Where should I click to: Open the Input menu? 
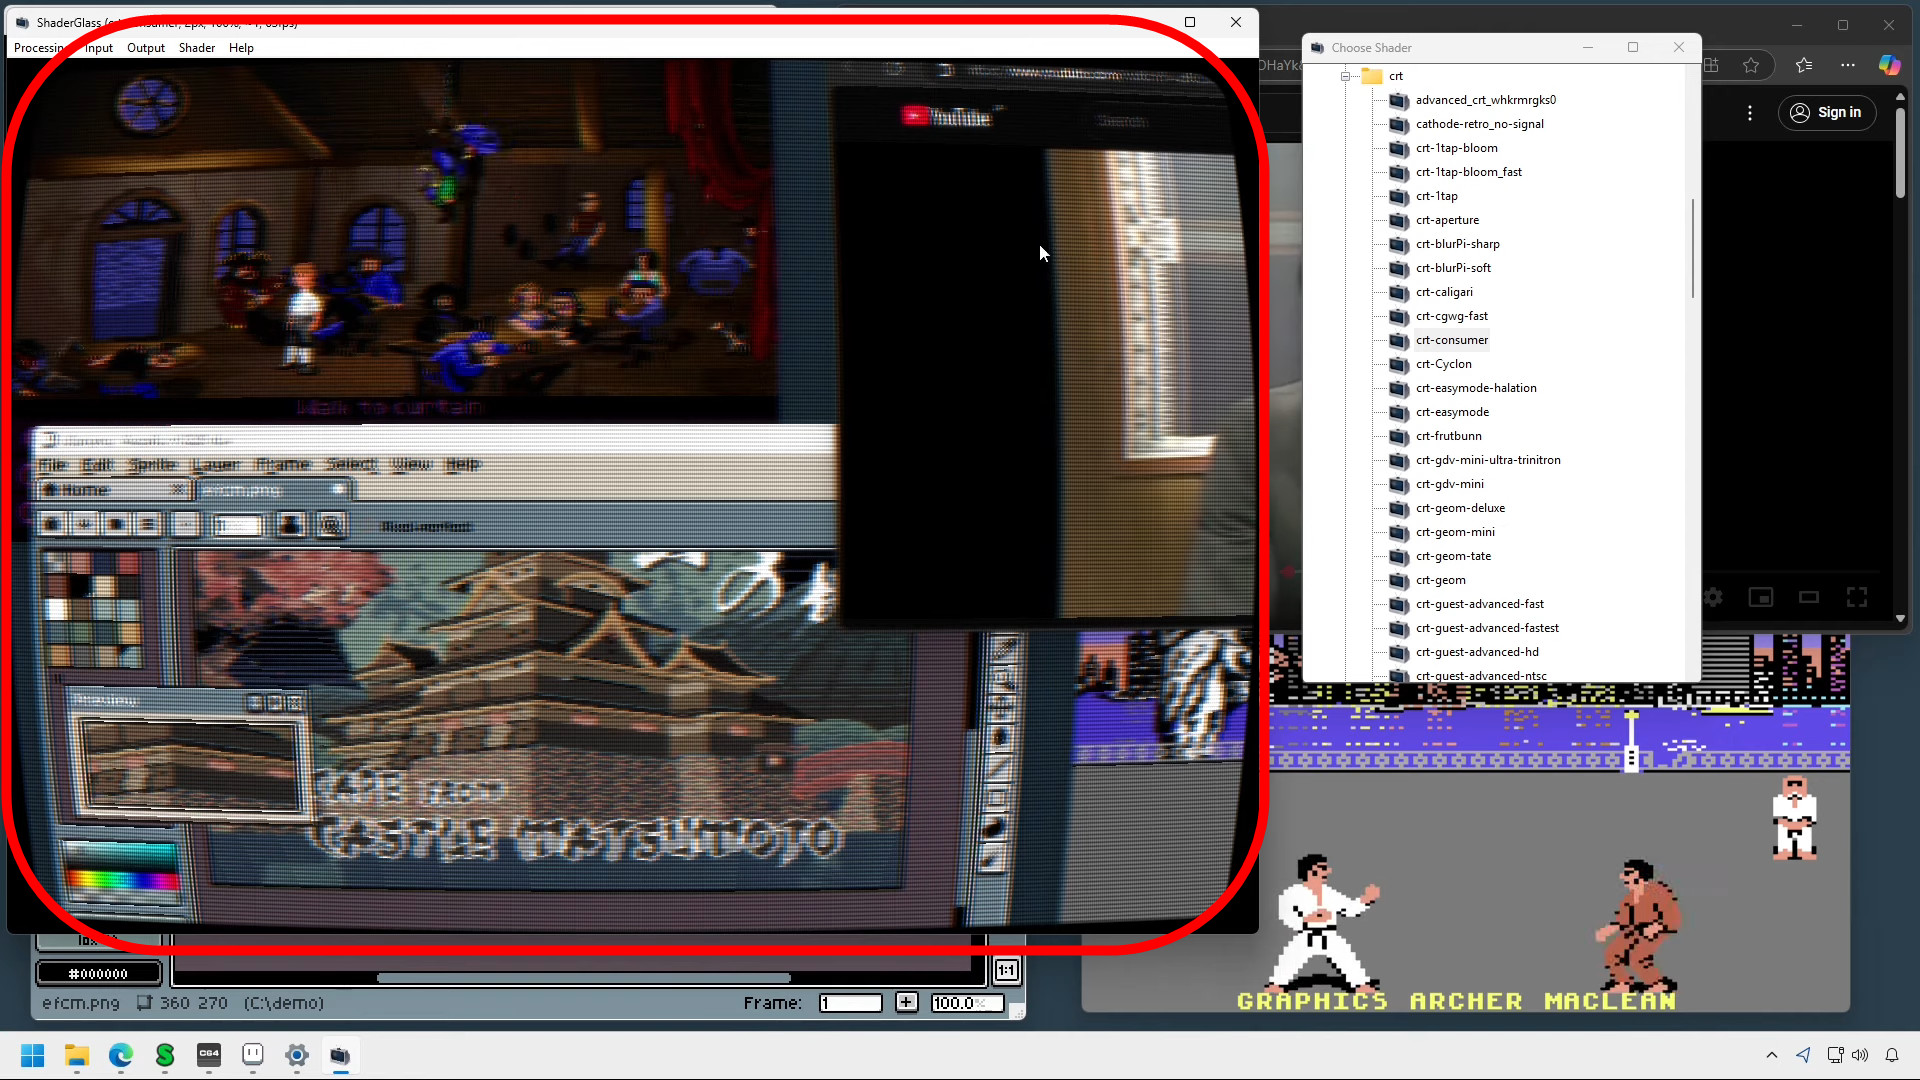[x=99, y=48]
